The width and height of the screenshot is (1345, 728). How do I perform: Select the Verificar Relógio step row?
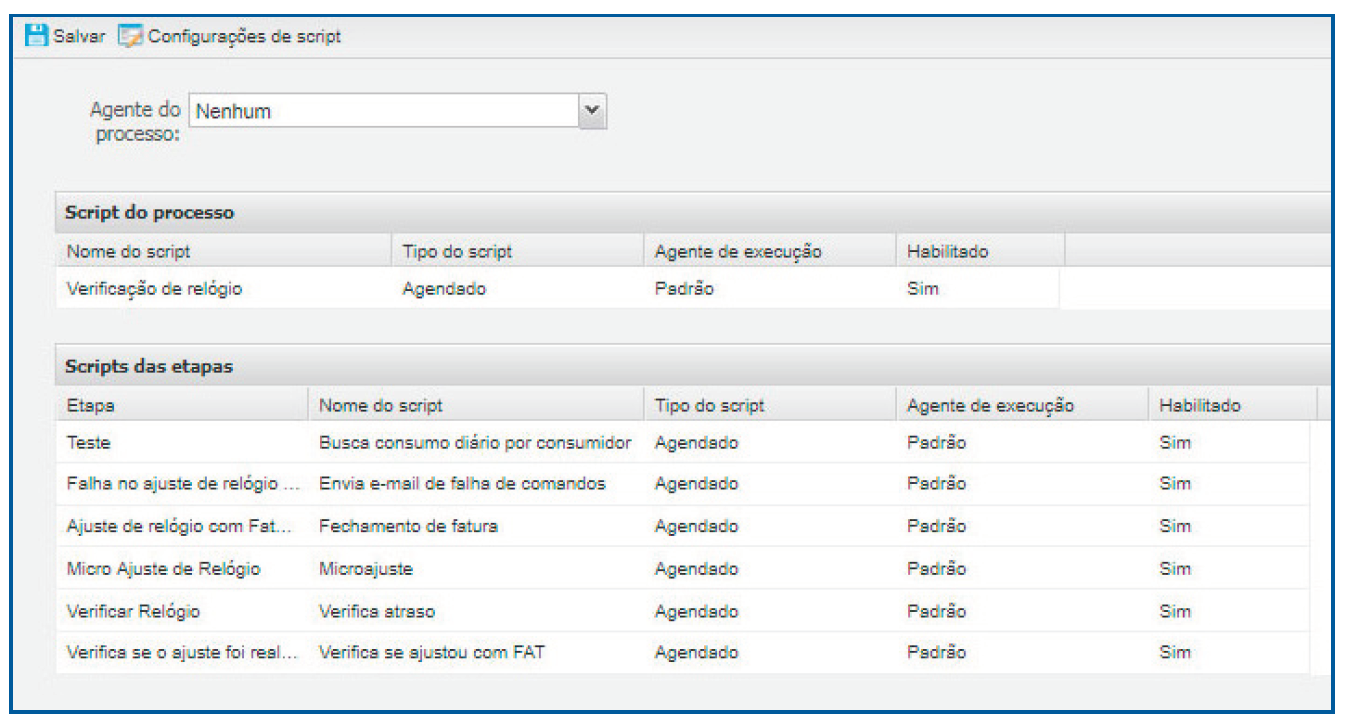[133, 611]
